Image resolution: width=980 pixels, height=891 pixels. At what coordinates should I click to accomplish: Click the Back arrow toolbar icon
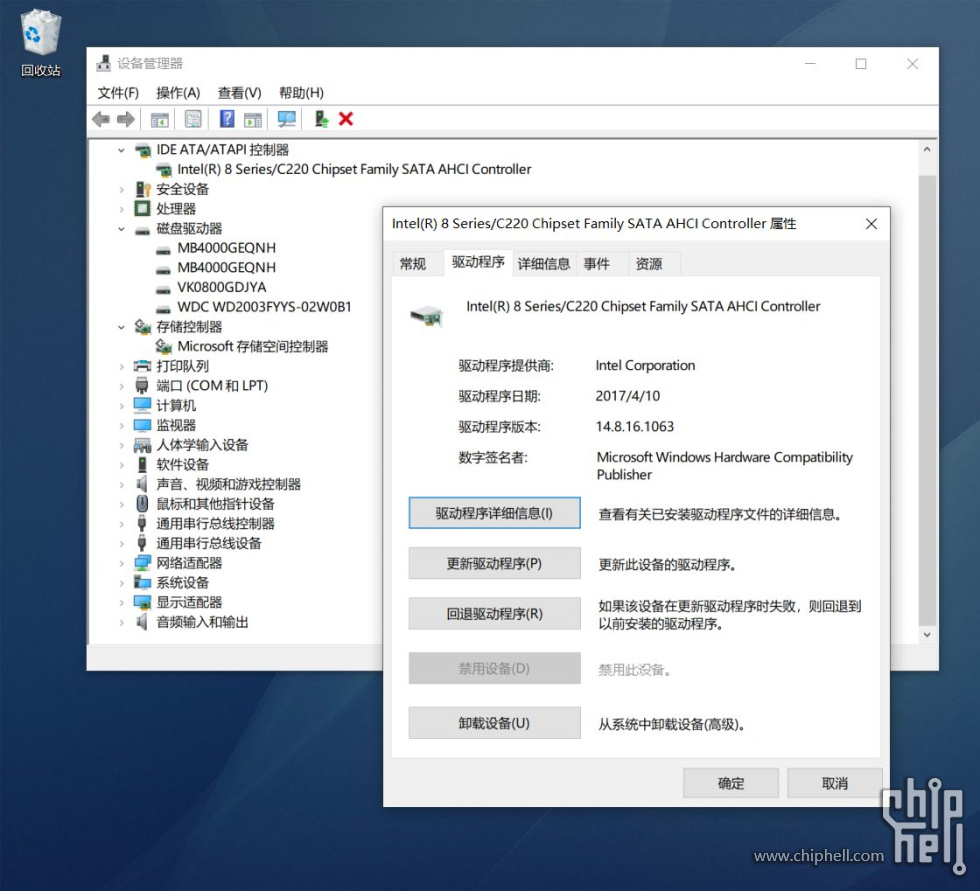coord(101,119)
